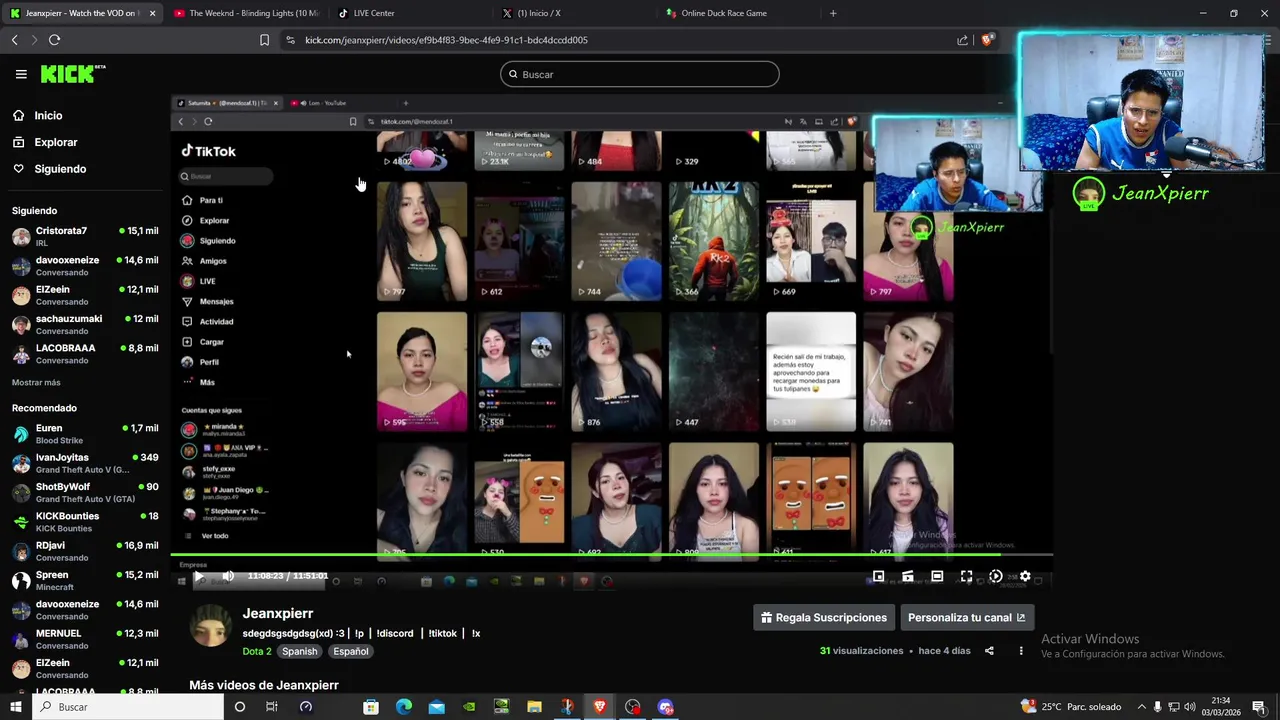This screenshot has height=720, width=1280.
Task: Open Cortana circle on the taskbar
Action: [239, 707]
